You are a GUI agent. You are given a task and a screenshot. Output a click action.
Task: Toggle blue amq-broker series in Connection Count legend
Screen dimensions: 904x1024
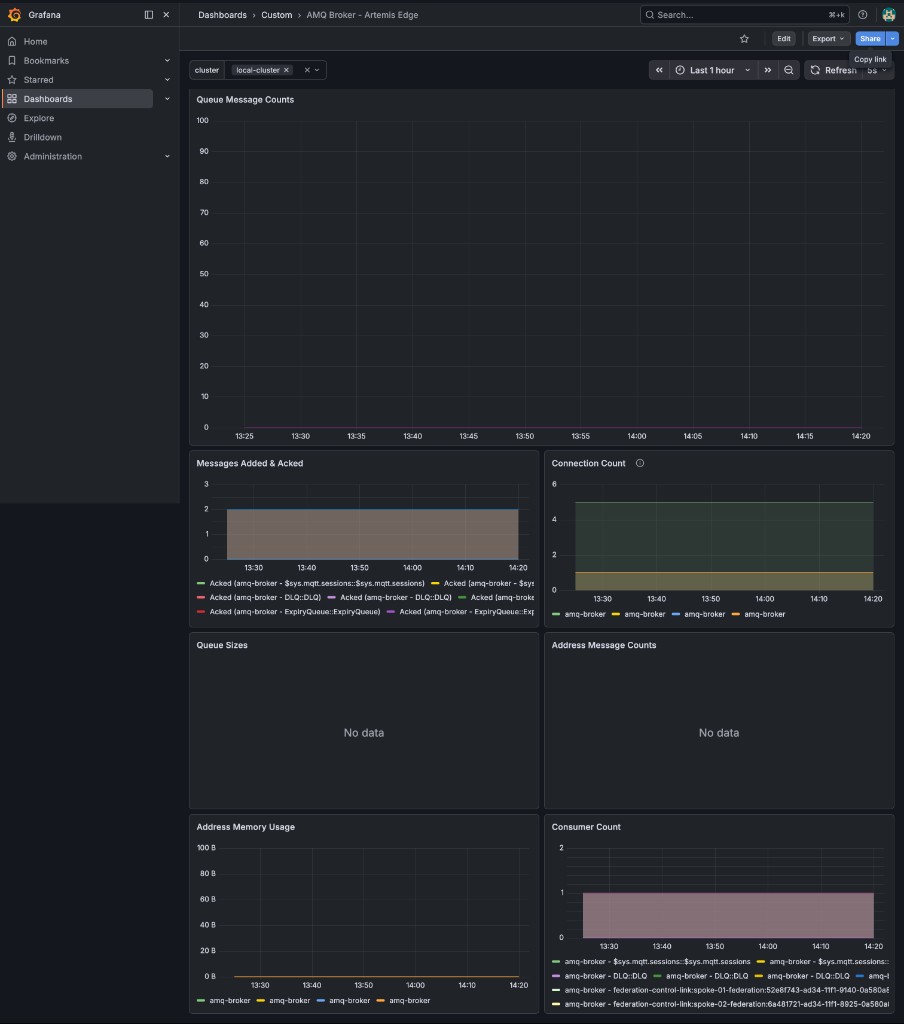[x=704, y=614]
